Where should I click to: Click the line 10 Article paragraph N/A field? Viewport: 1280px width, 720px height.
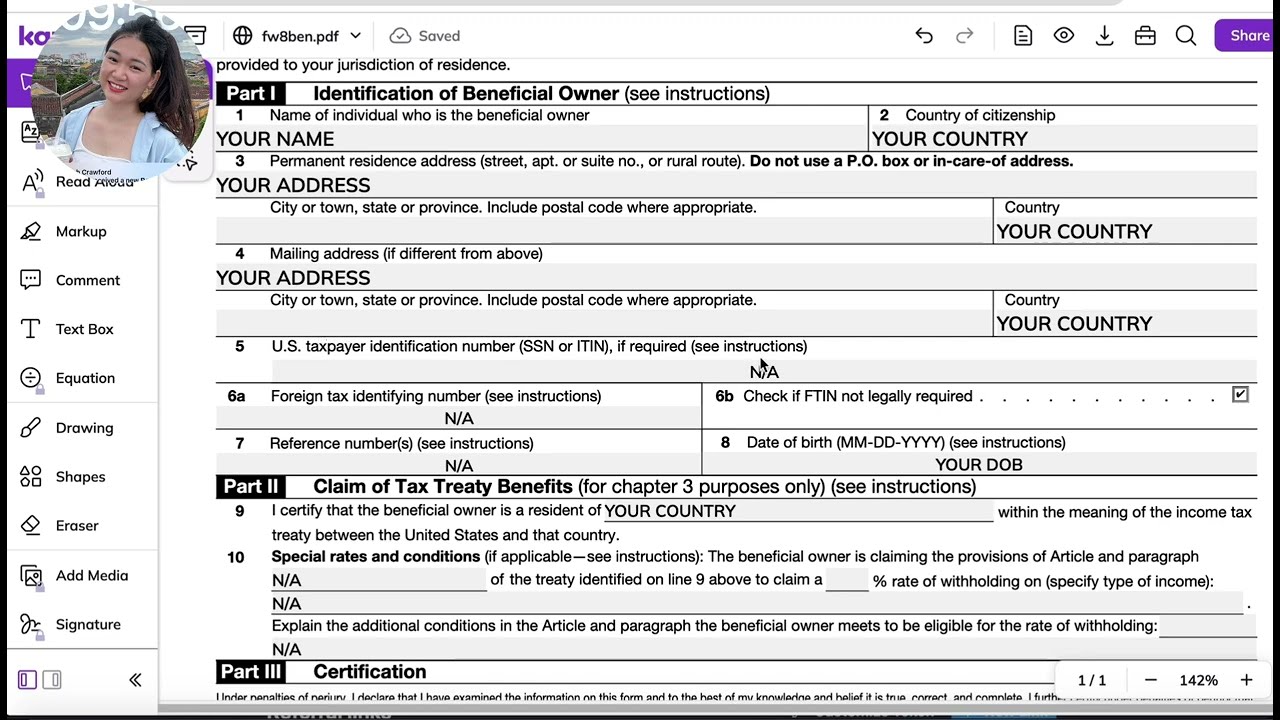tap(379, 580)
